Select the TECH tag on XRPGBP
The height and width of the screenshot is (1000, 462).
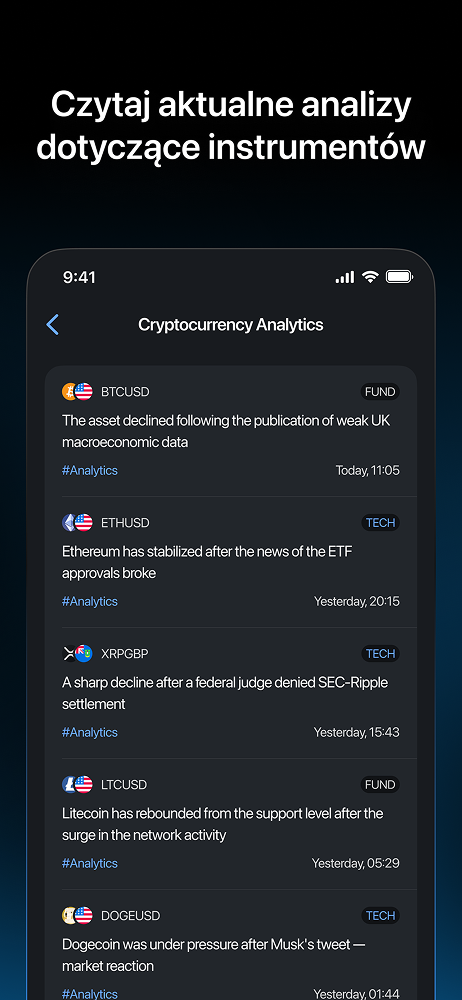pyautogui.click(x=380, y=654)
